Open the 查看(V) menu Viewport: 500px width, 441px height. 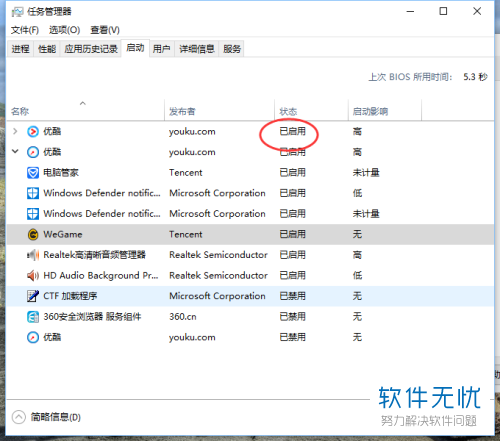click(105, 30)
